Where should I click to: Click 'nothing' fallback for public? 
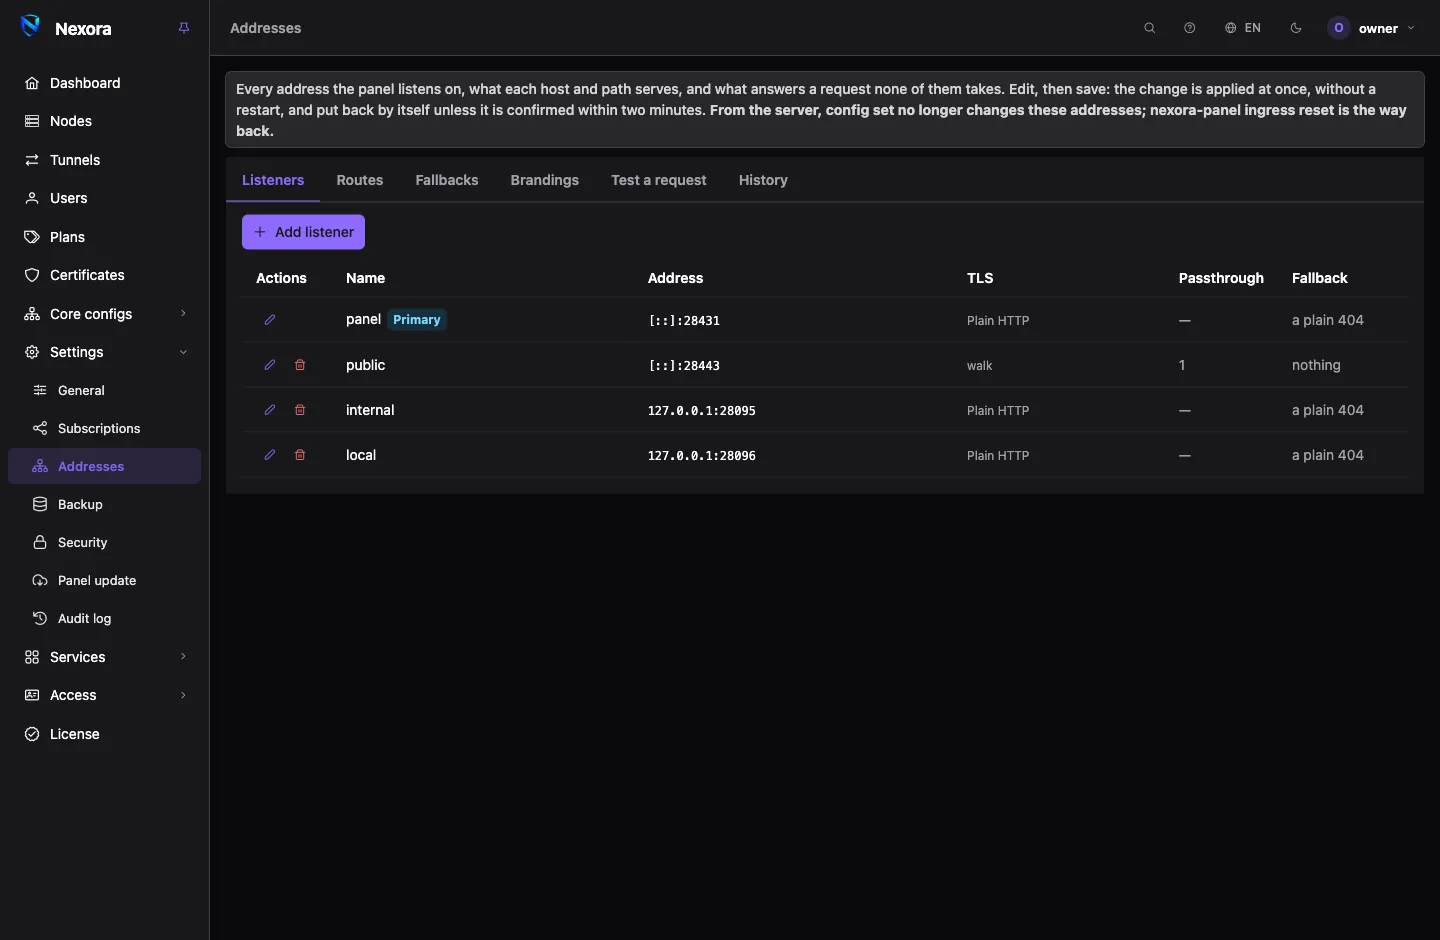click(1316, 365)
